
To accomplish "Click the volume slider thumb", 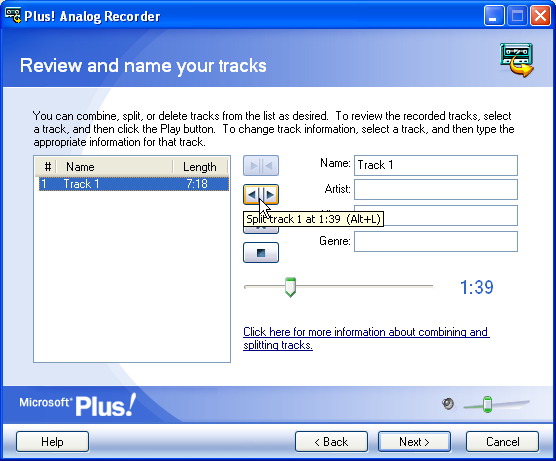I will pos(488,404).
